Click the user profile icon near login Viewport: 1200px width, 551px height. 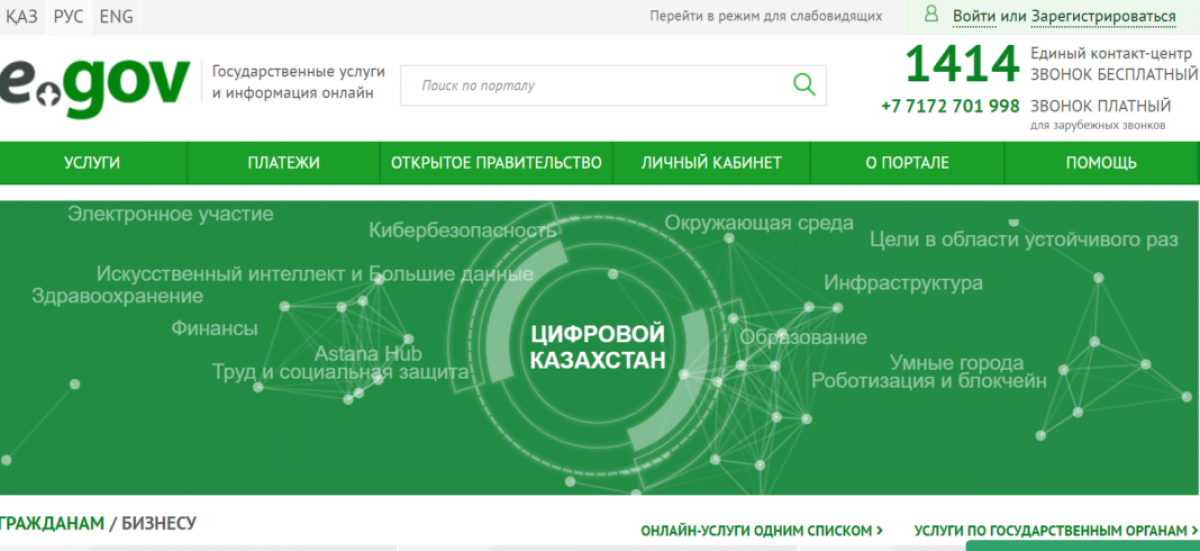pyautogui.click(x=931, y=15)
